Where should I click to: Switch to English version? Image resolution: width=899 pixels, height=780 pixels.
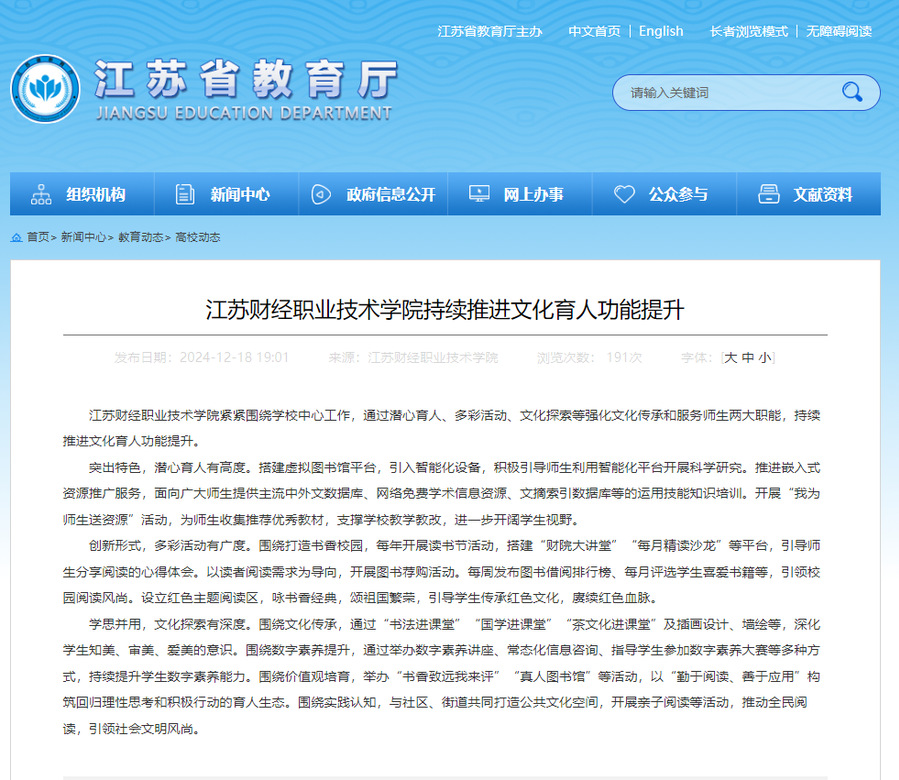pos(661,31)
